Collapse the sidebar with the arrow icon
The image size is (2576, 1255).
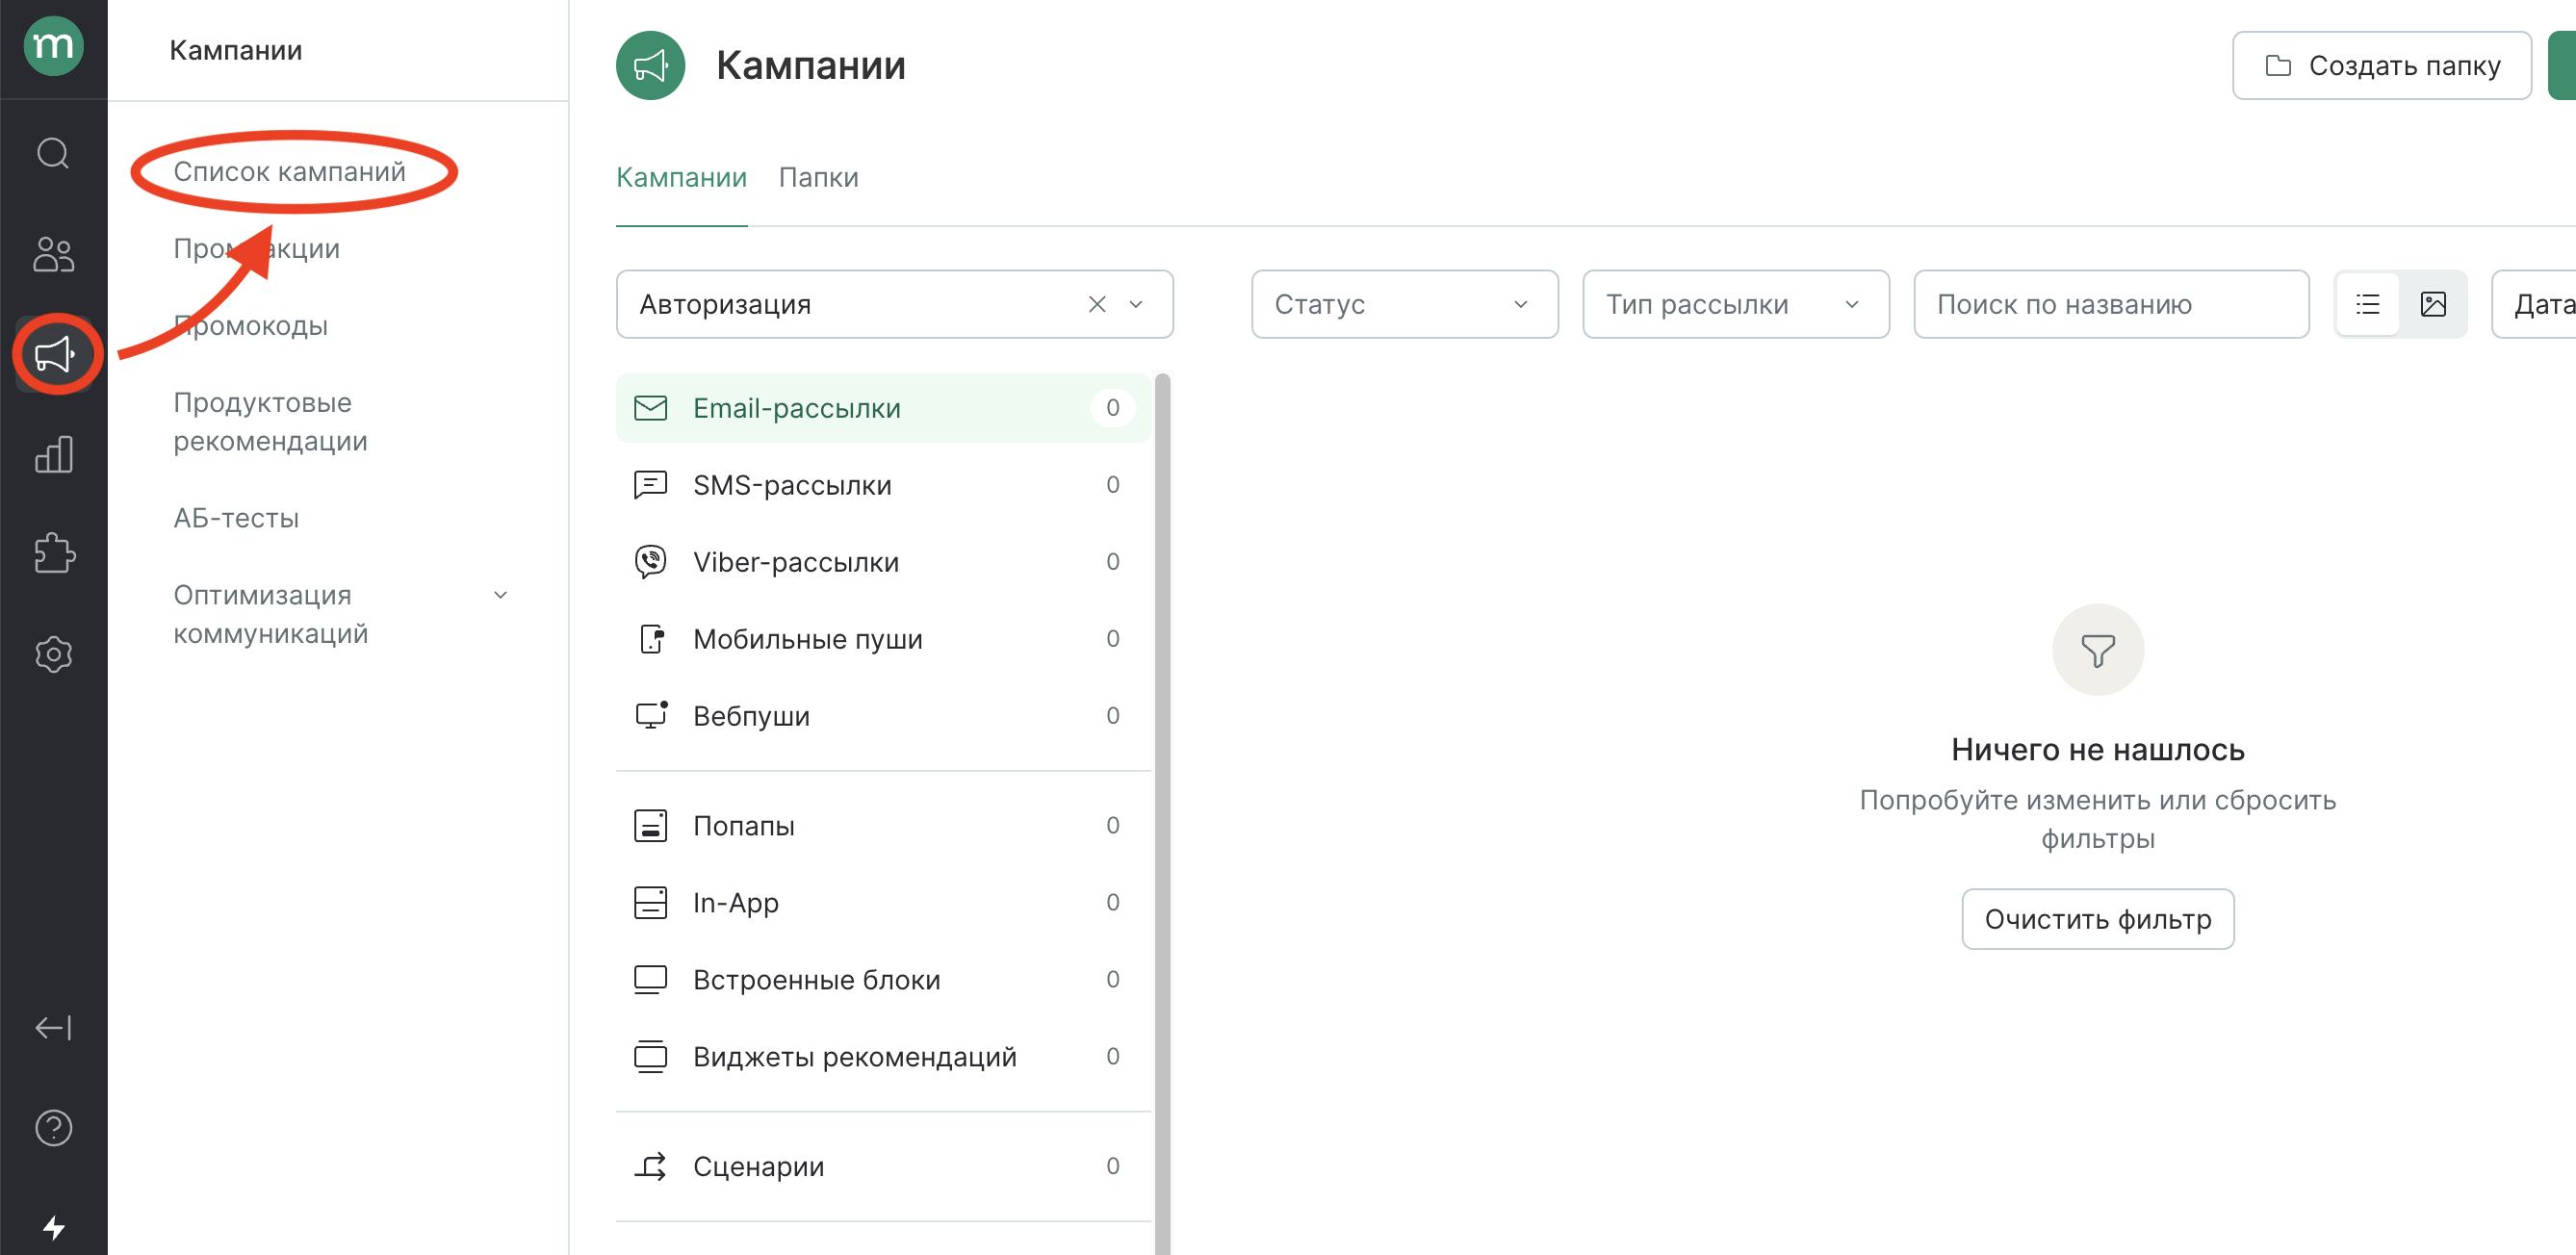tap(53, 1027)
